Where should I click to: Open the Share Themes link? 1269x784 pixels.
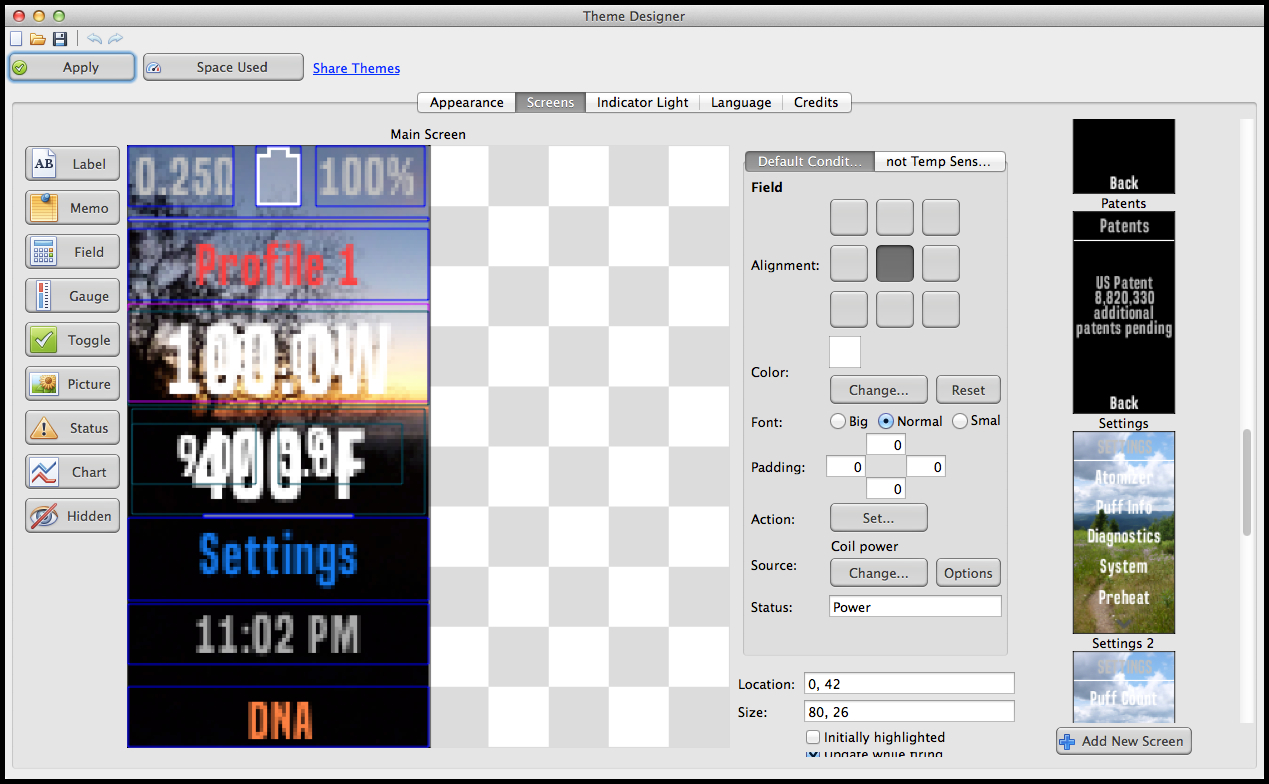[x=356, y=68]
